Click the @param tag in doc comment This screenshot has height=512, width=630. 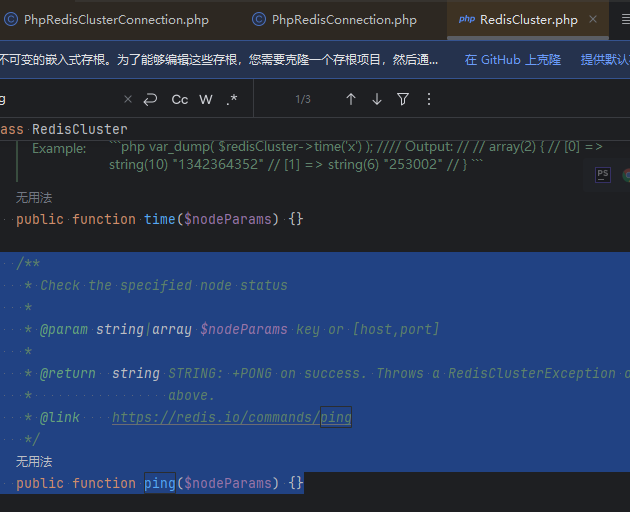[64, 330]
